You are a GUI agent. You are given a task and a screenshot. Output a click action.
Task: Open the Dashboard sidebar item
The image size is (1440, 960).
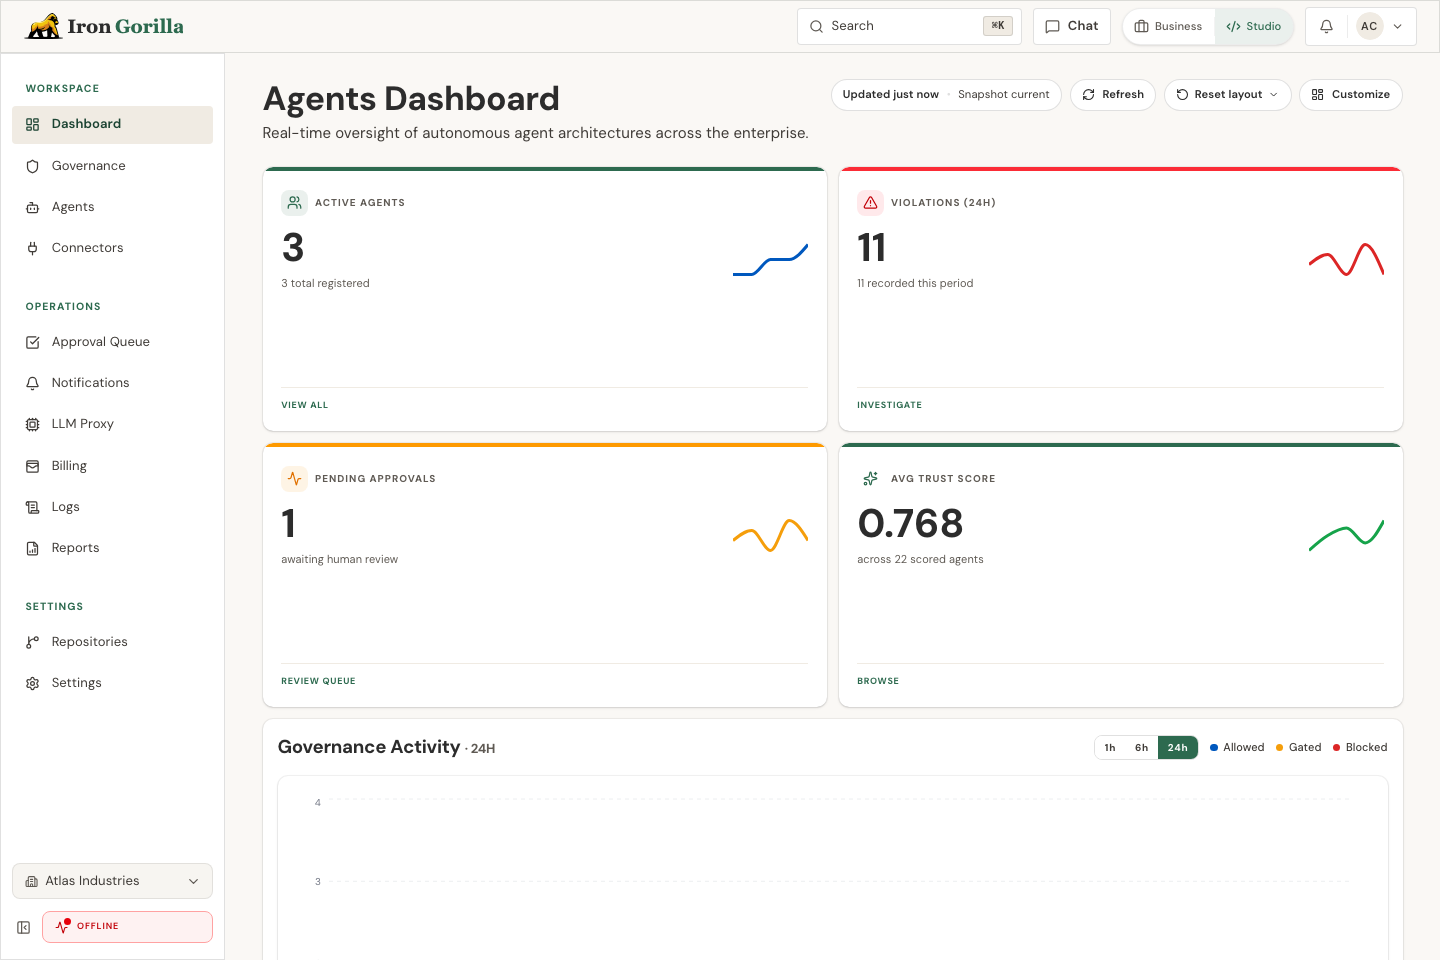coord(112,124)
